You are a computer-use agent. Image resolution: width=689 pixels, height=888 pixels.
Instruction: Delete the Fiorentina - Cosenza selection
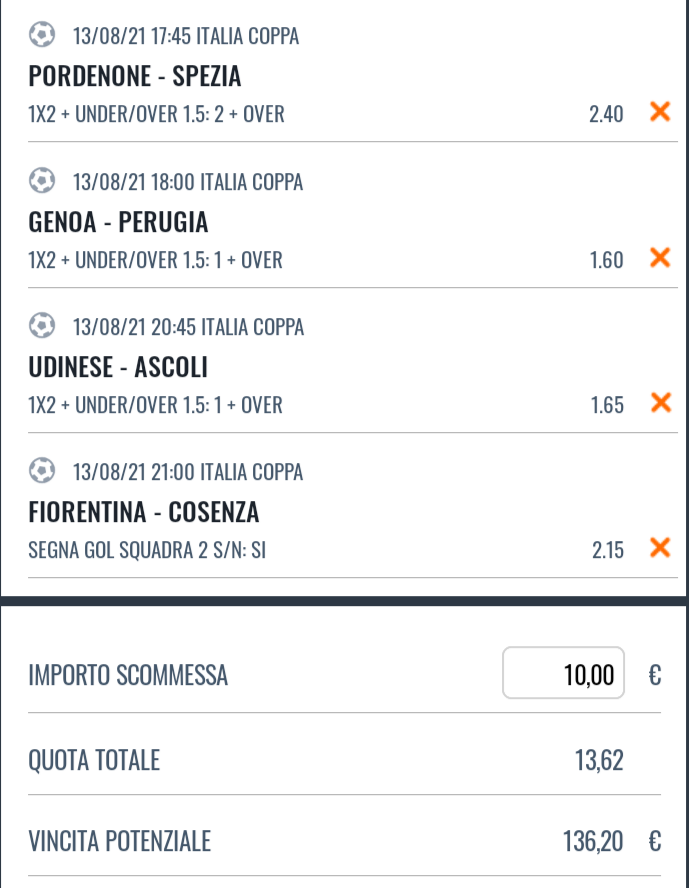click(x=660, y=549)
